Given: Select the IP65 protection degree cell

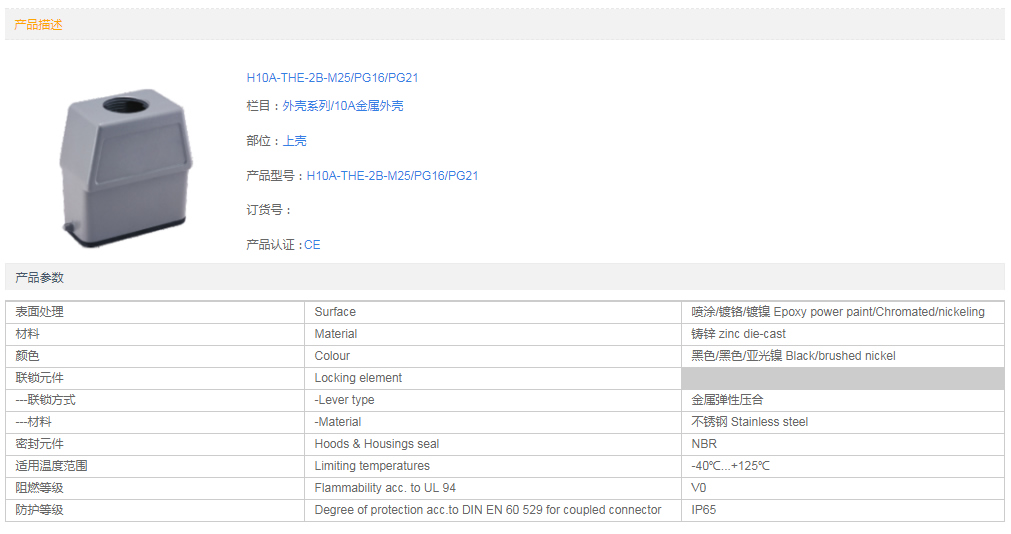Looking at the screenshot, I should [x=703, y=510].
